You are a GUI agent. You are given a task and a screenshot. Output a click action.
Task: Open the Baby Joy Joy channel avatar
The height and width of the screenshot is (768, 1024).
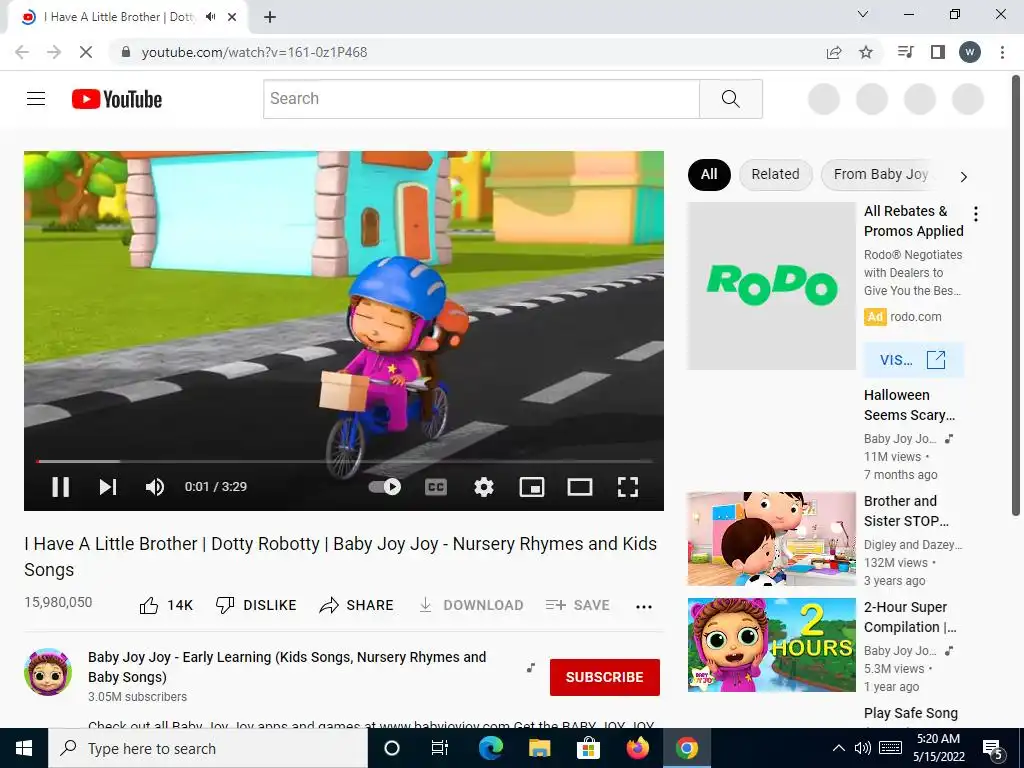[x=48, y=672]
